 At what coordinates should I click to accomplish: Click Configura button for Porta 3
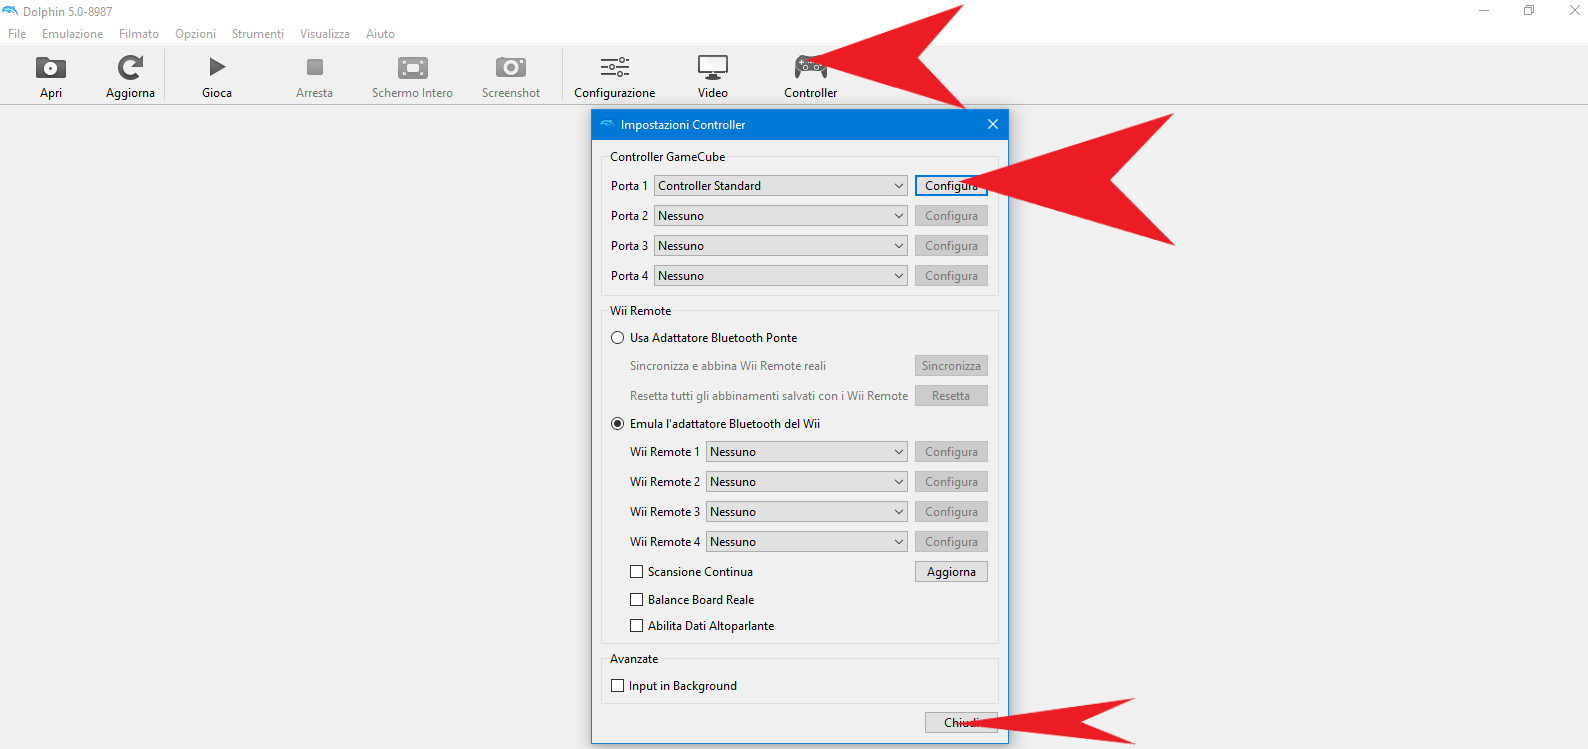[x=951, y=246]
